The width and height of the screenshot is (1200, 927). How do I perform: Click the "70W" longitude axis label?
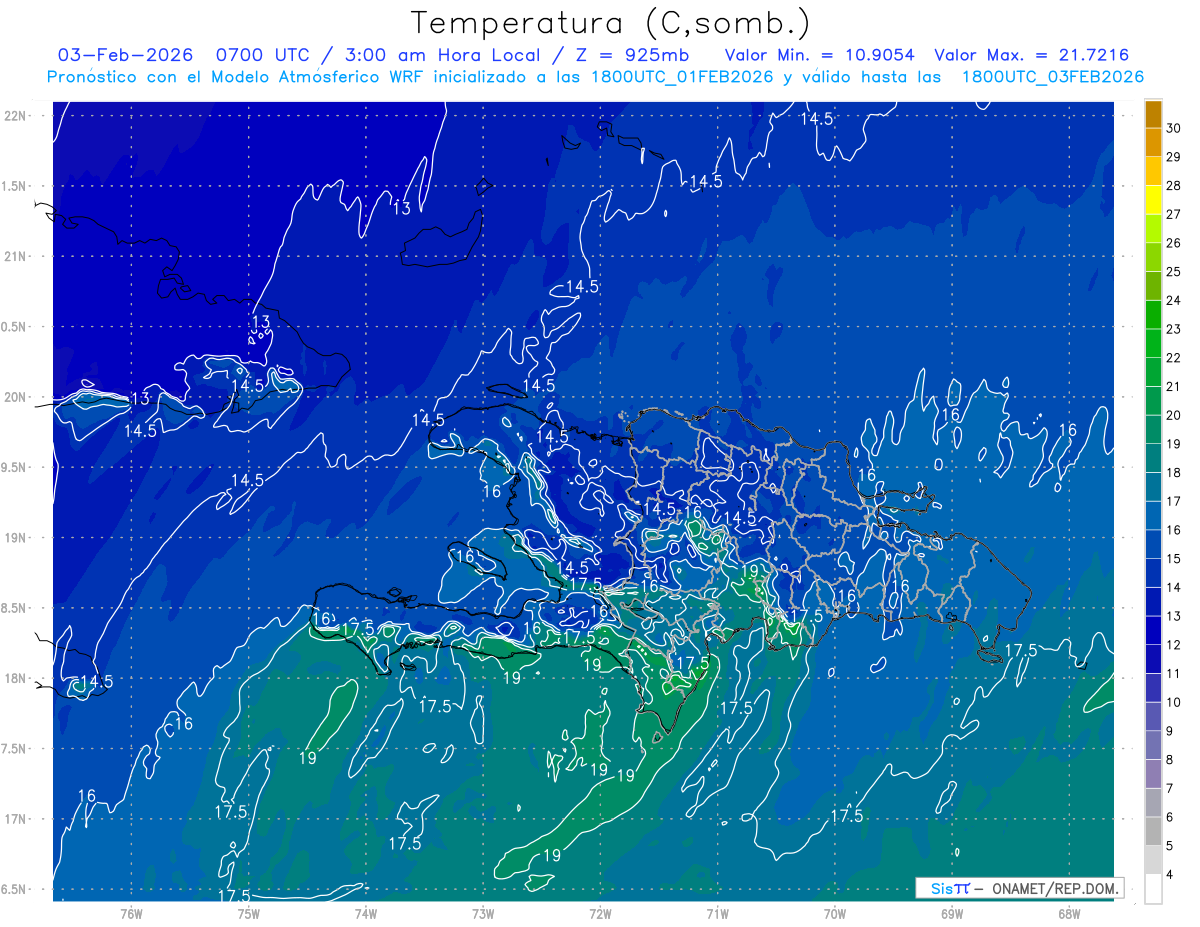point(834,914)
